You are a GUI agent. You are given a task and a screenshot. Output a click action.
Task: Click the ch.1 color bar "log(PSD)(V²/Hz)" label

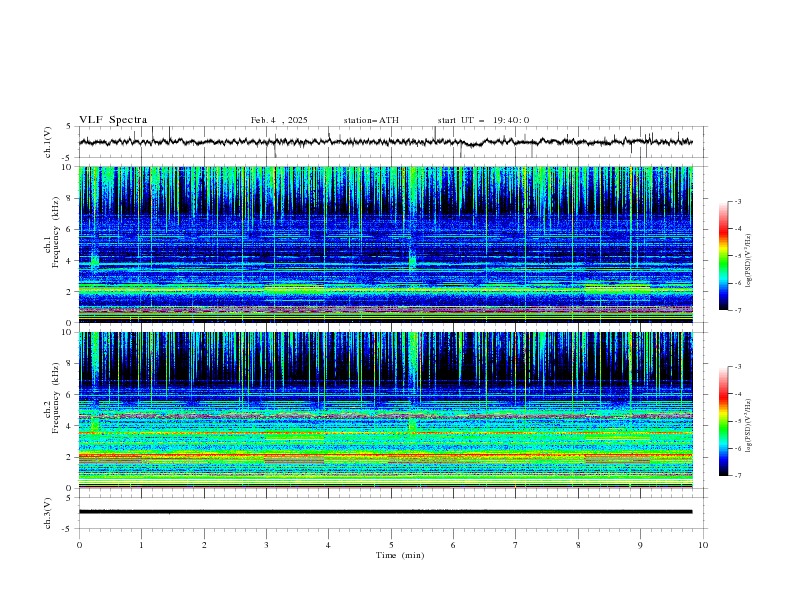(x=748, y=261)
